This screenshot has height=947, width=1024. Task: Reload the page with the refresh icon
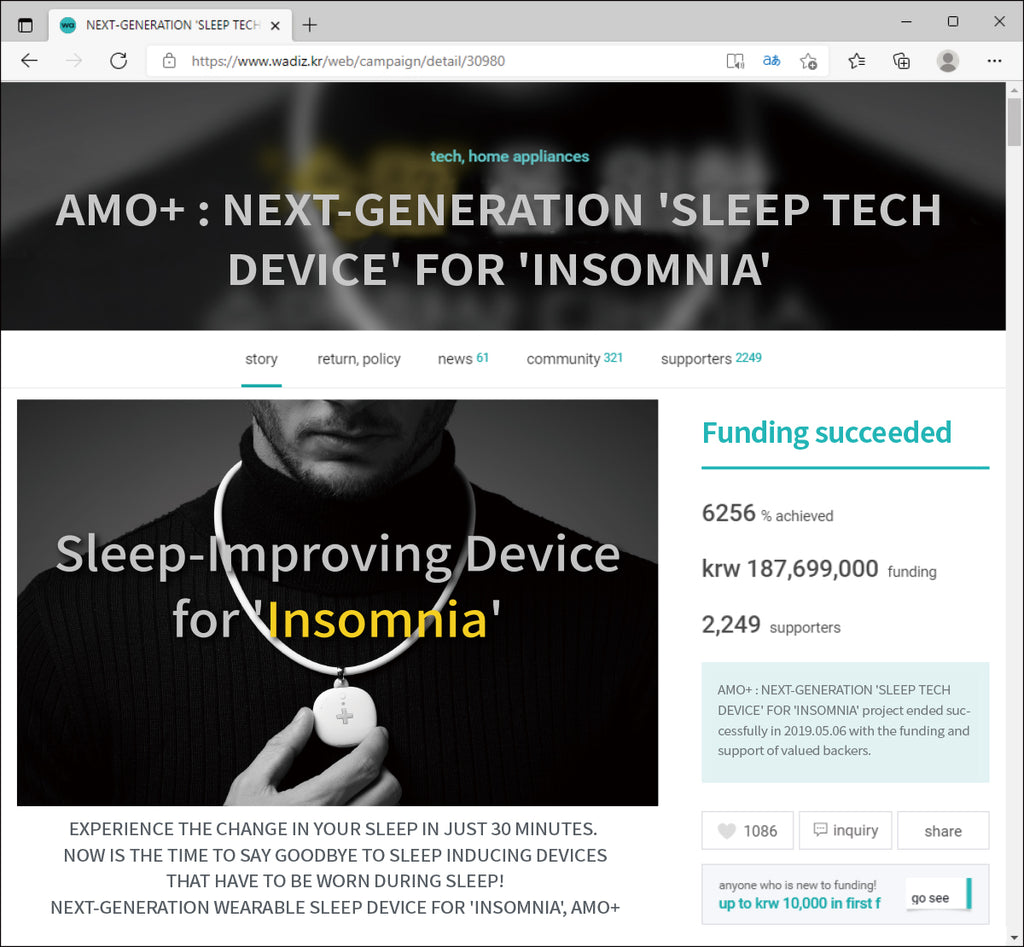pyautogui.click(x=118, y=61)
